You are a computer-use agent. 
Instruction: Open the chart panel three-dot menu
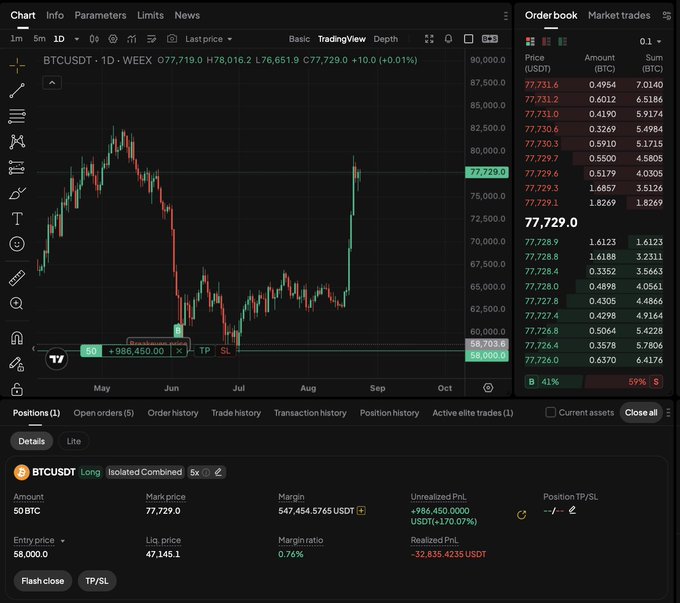506,16
